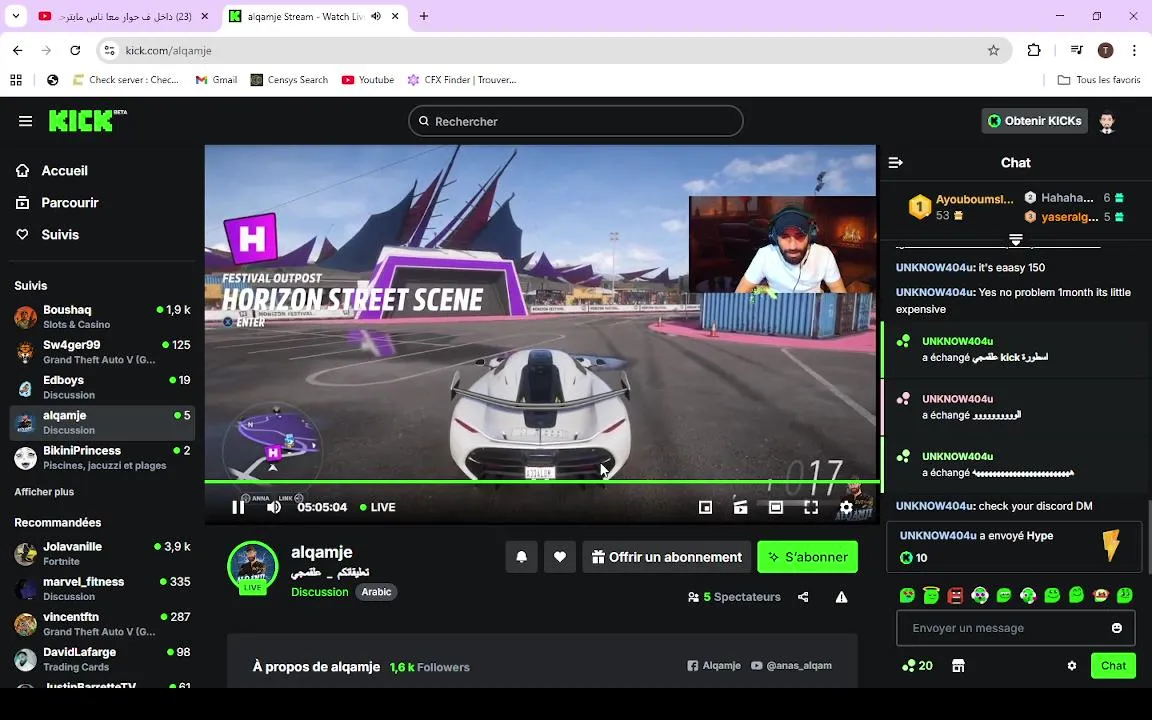This screenshot has width=1152, height=720.
Task: Open the Gmail bookmark
Action: click(217, 79)
